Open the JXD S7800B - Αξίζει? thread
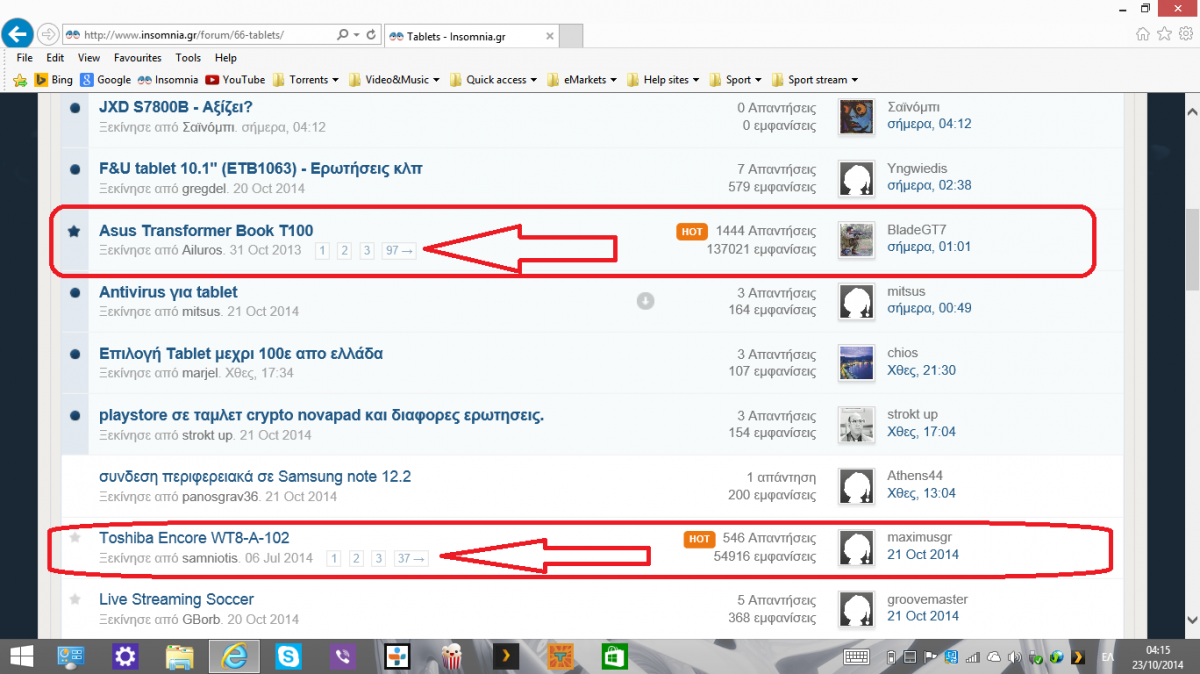This screenshot has width=1200, height=674. [x=175, y=107]
